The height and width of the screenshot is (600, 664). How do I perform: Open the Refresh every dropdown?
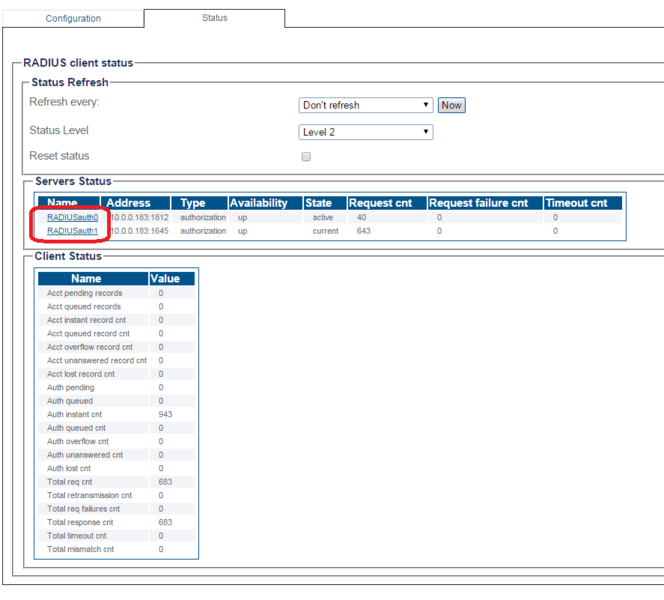365,105
